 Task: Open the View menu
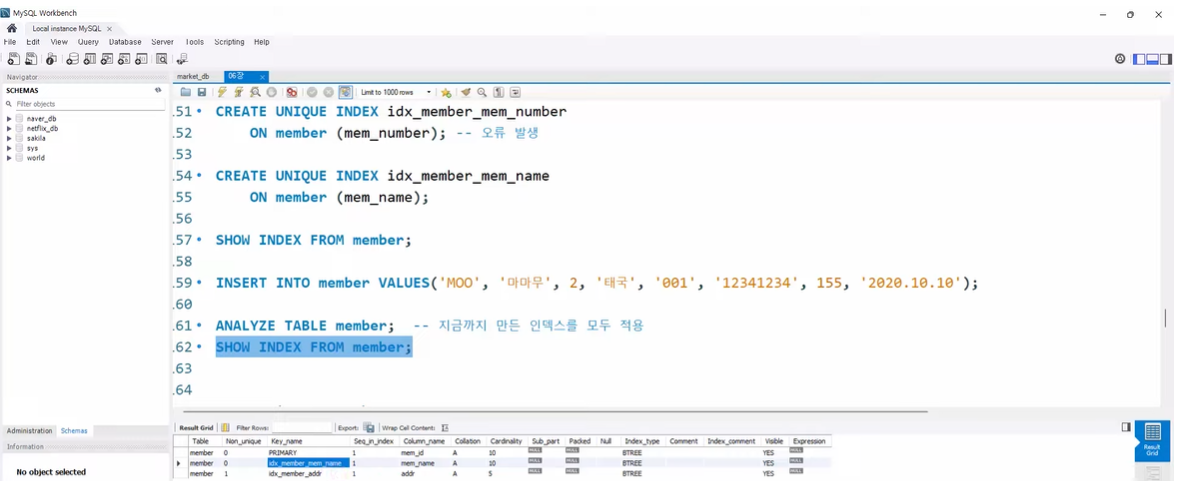59,42
